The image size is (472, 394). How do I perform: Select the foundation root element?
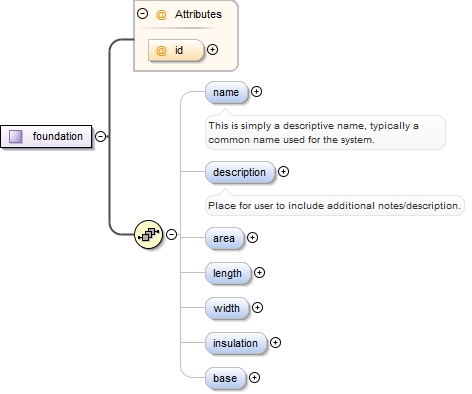(46, 136)
